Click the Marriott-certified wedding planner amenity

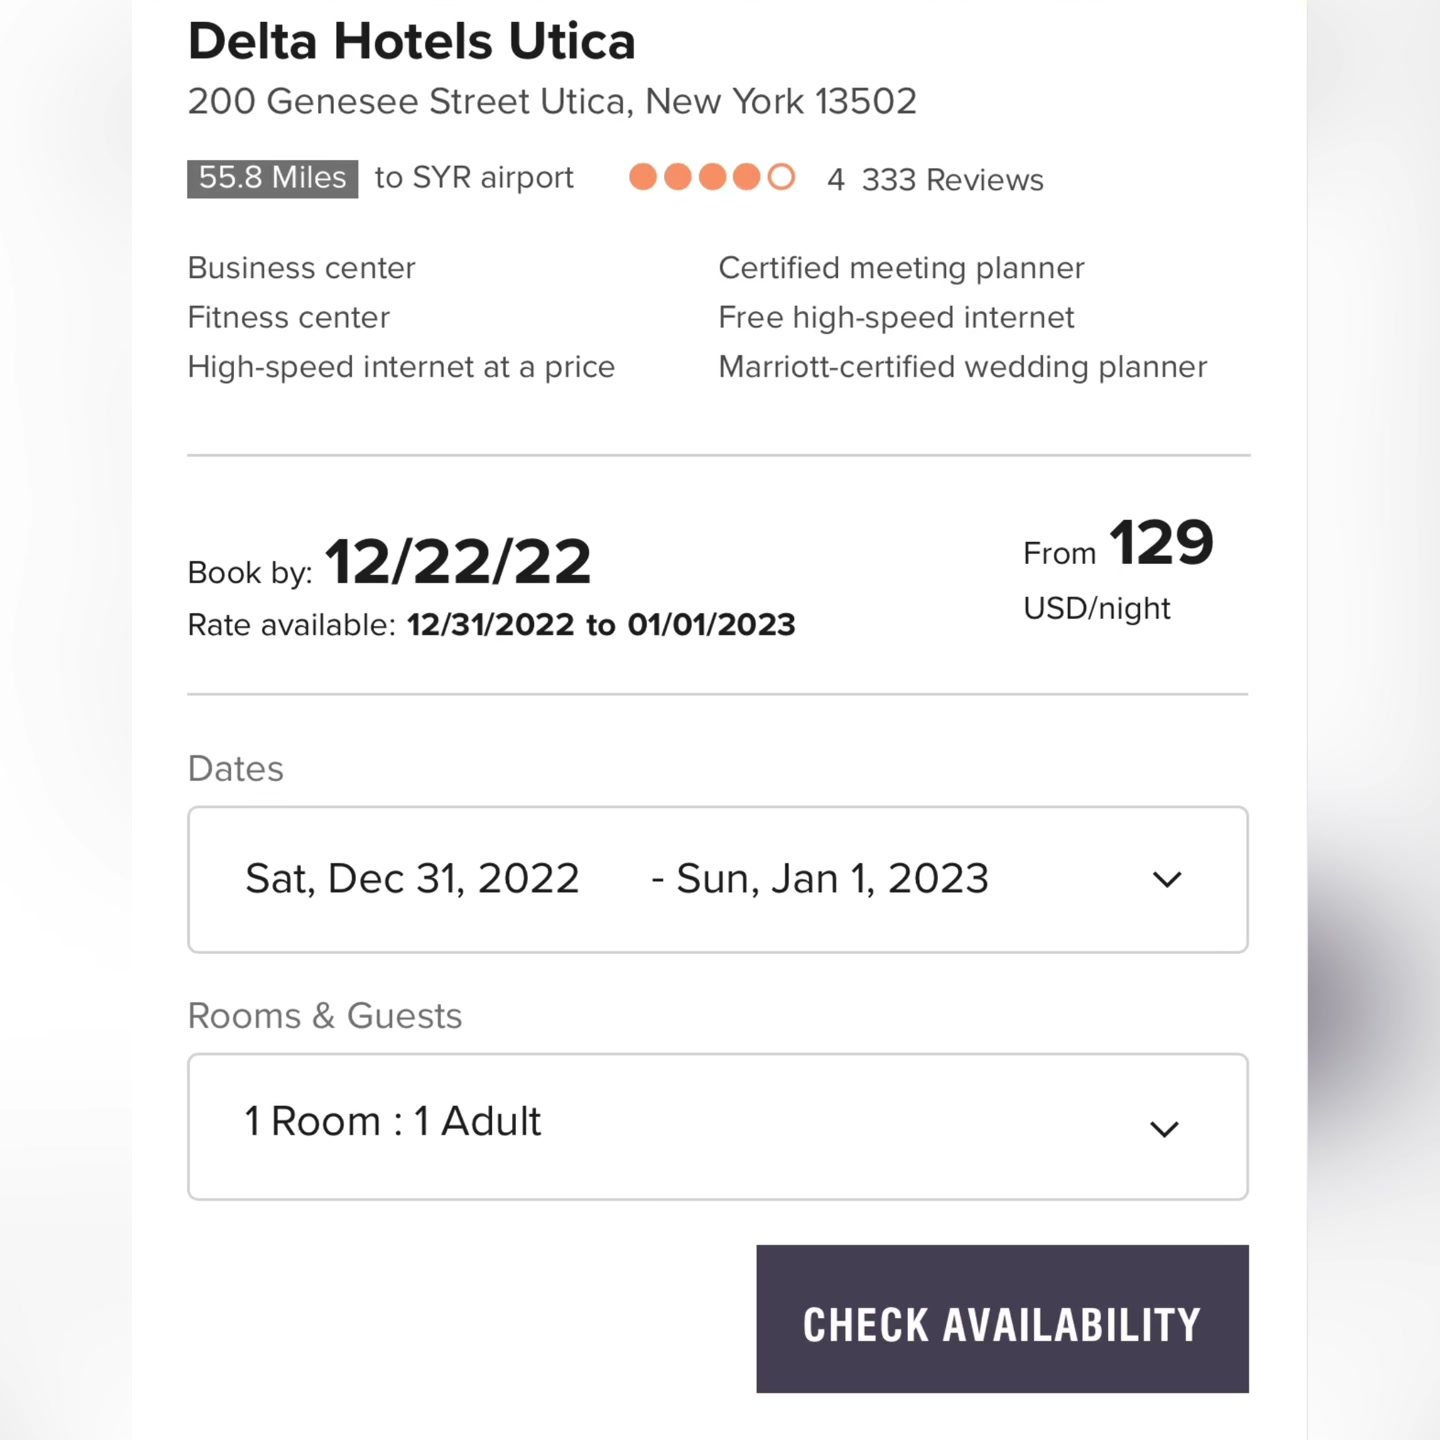point(963,367)
